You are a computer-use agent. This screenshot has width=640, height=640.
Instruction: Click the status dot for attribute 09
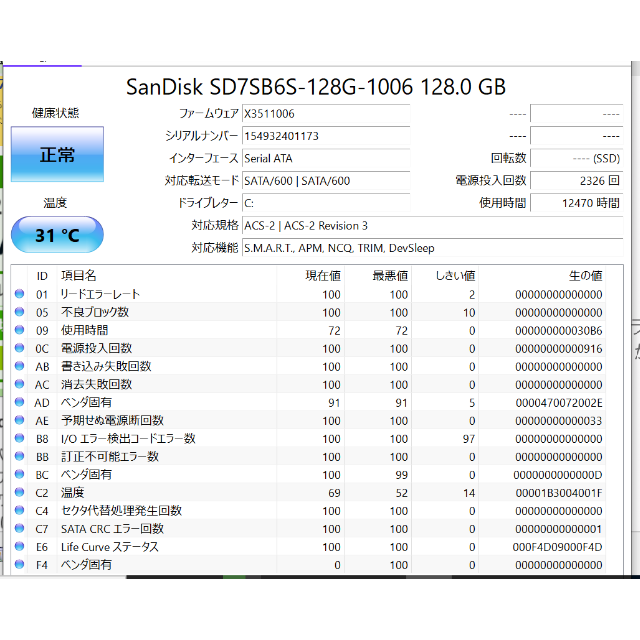(x=19, y=330)
